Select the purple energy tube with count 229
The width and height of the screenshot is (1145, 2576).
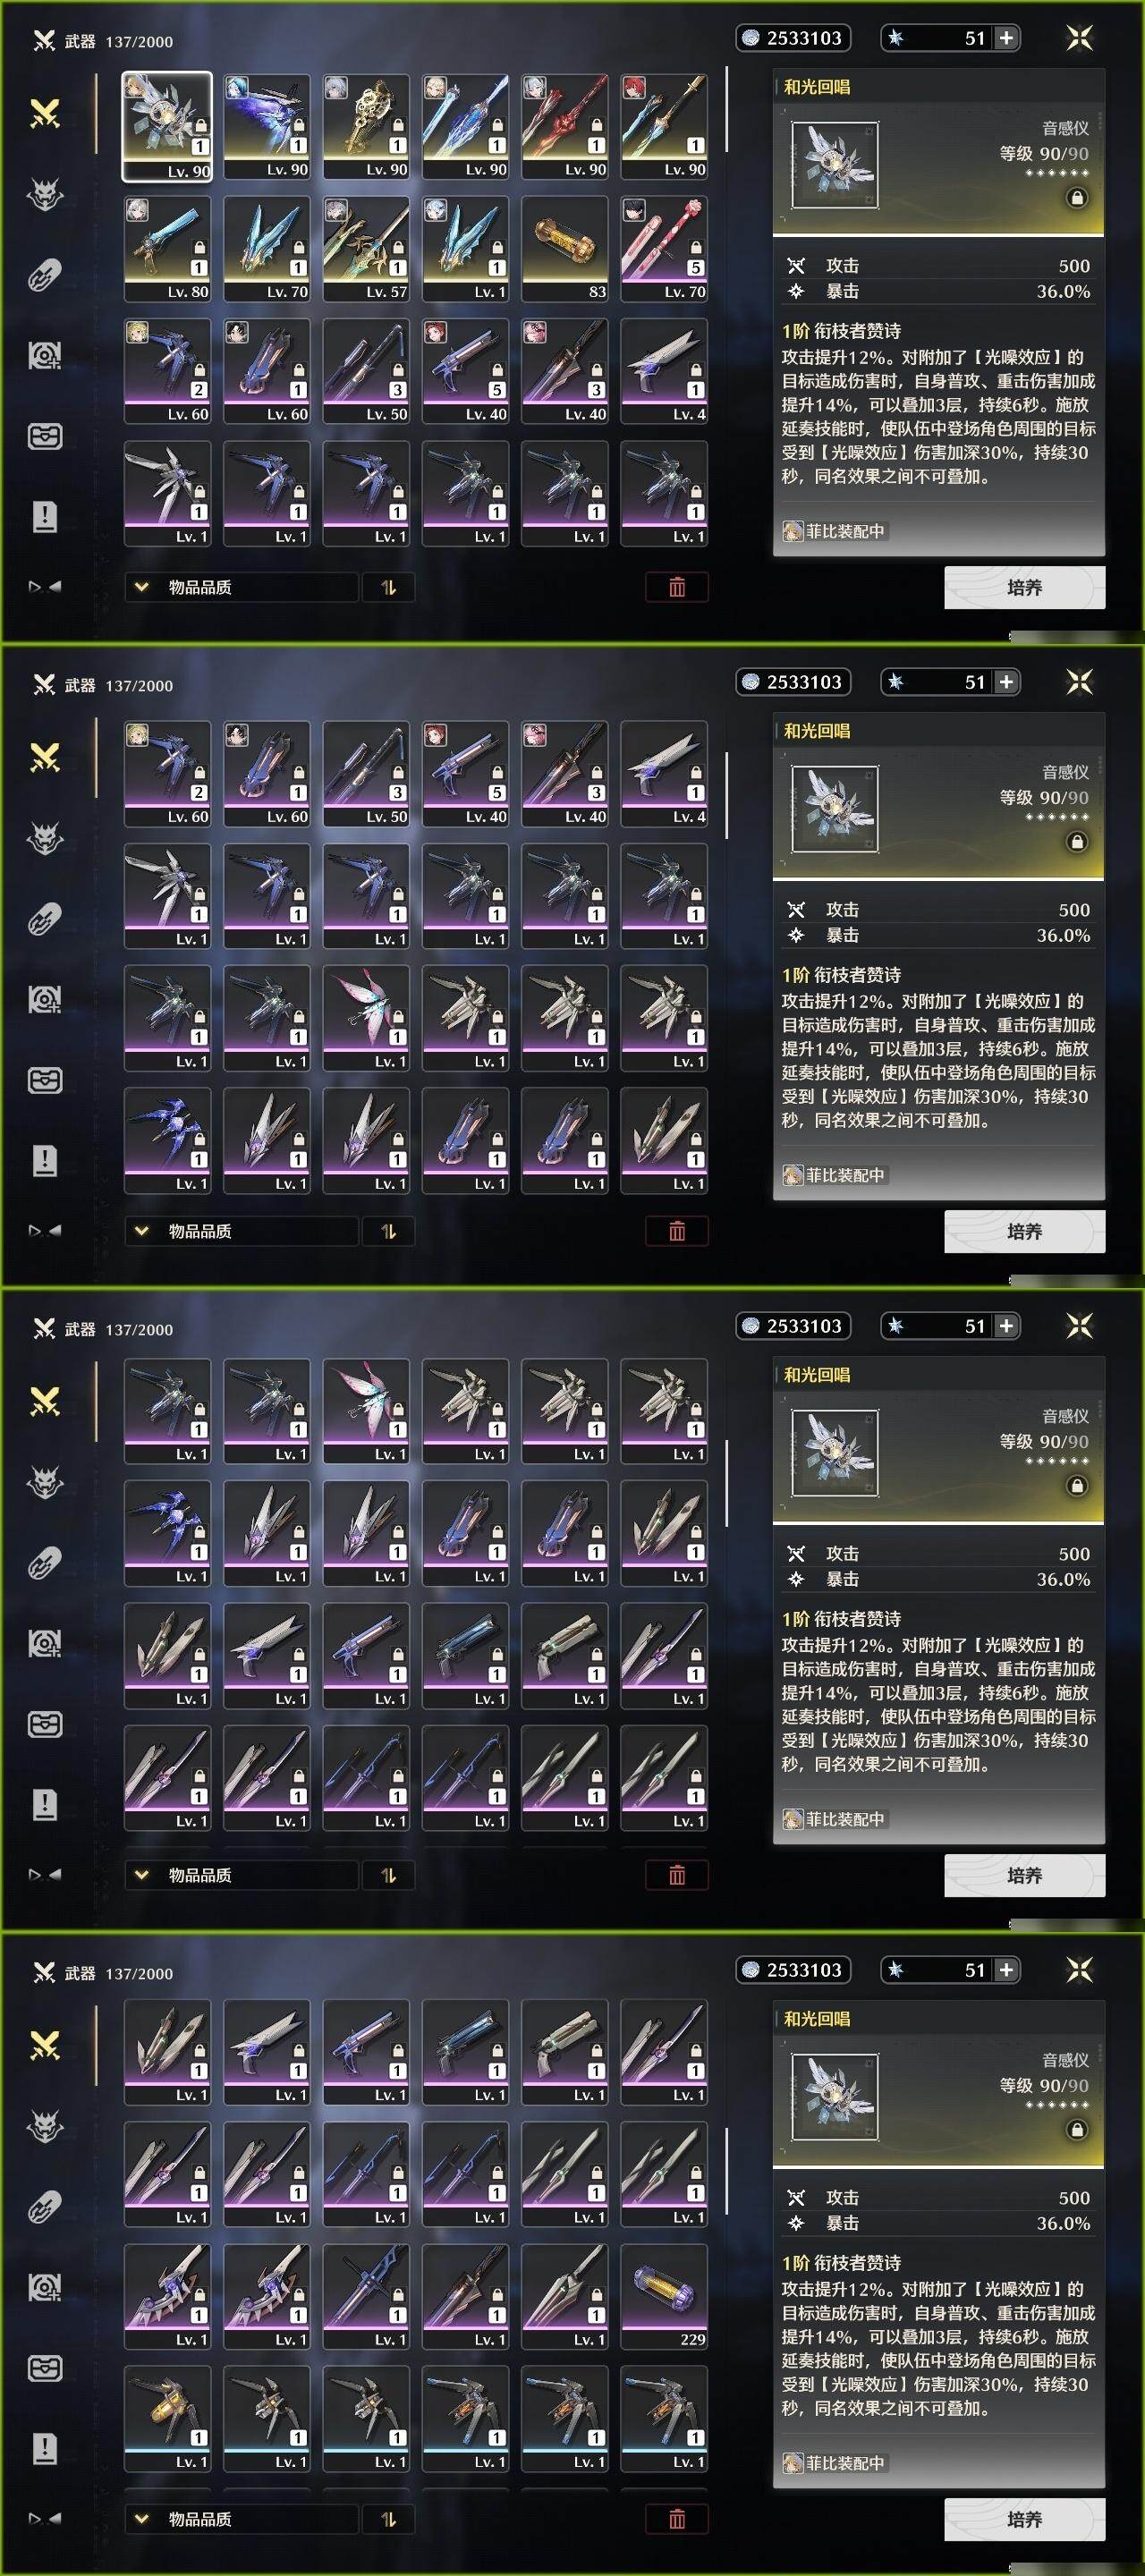click(x=664, y=2296)
